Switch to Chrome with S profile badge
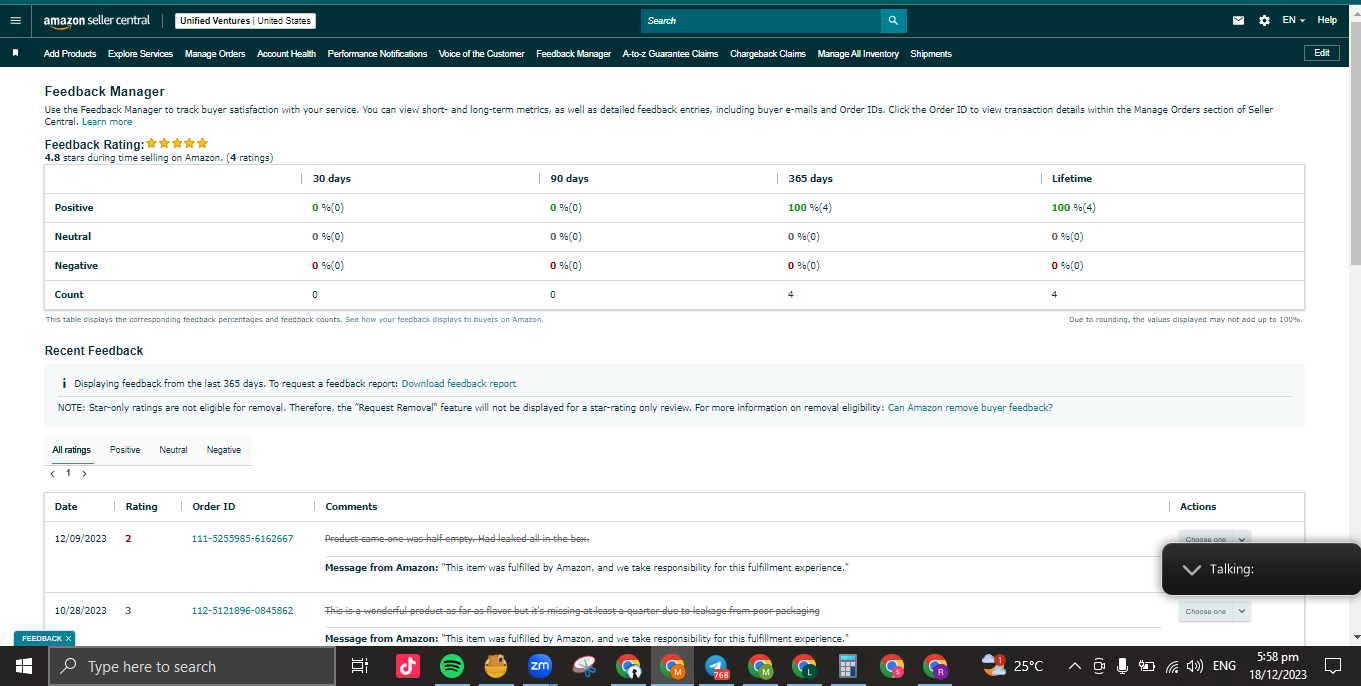The image size is (1361, 686). pyautogui.click(x=892, y=666)
